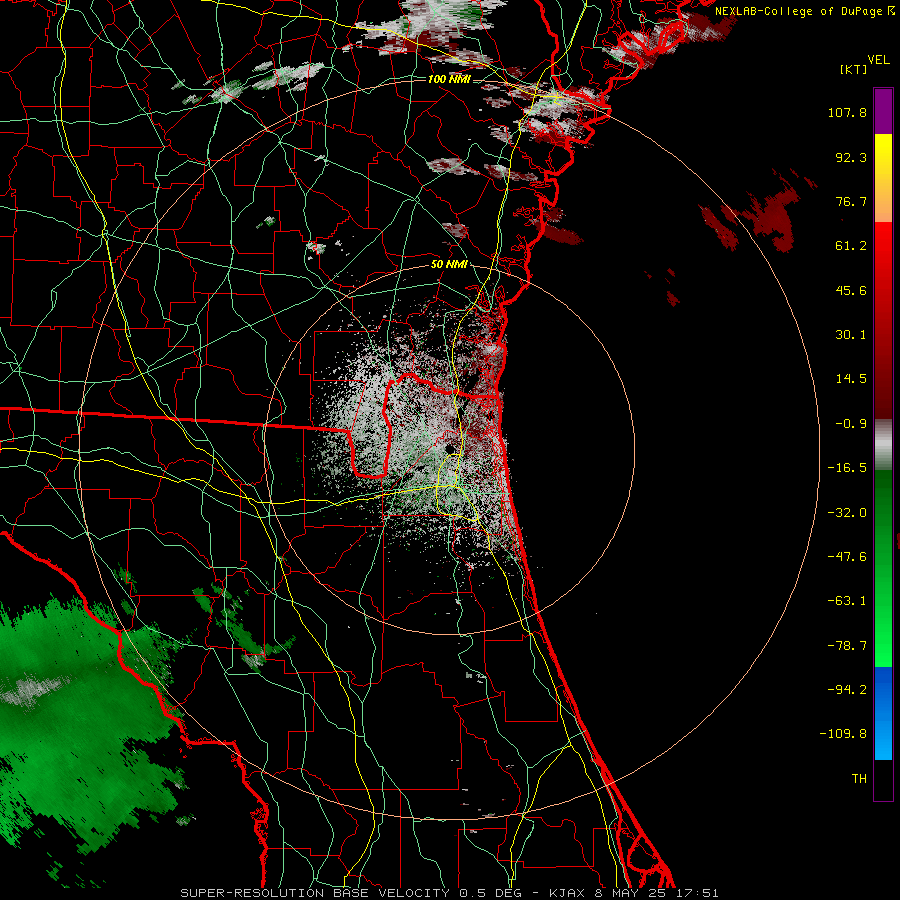The width and height of the screenshot is (900, 900).
Task: Select the -63.1 value on the velocity scale
Action: coord(847,601)
